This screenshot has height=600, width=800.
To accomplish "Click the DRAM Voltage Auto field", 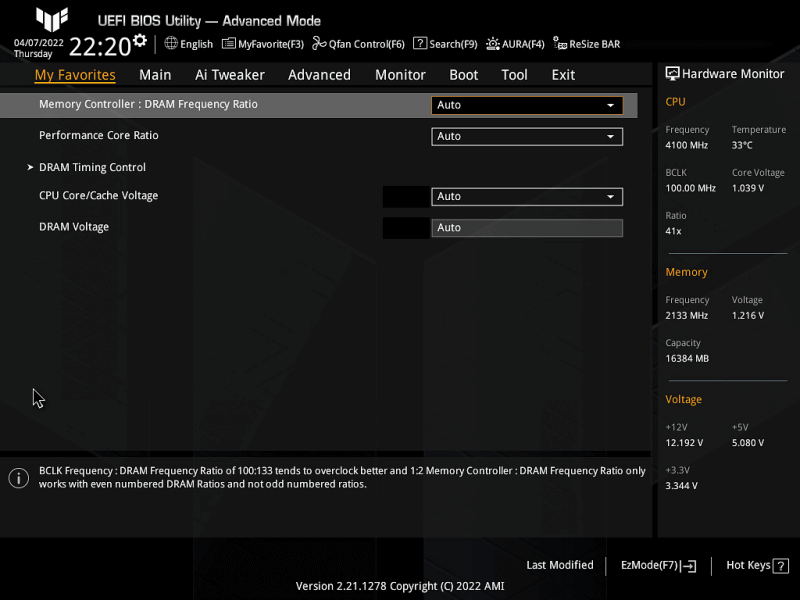I will coord(527,228).
